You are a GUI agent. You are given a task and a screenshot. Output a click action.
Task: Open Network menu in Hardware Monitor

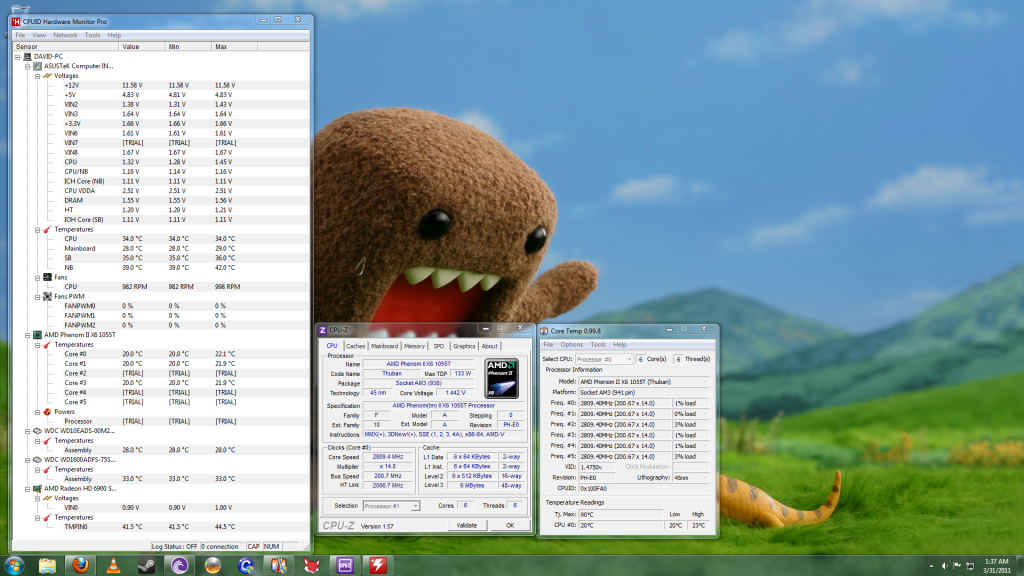pyautogui.click(x=65, y=35)
